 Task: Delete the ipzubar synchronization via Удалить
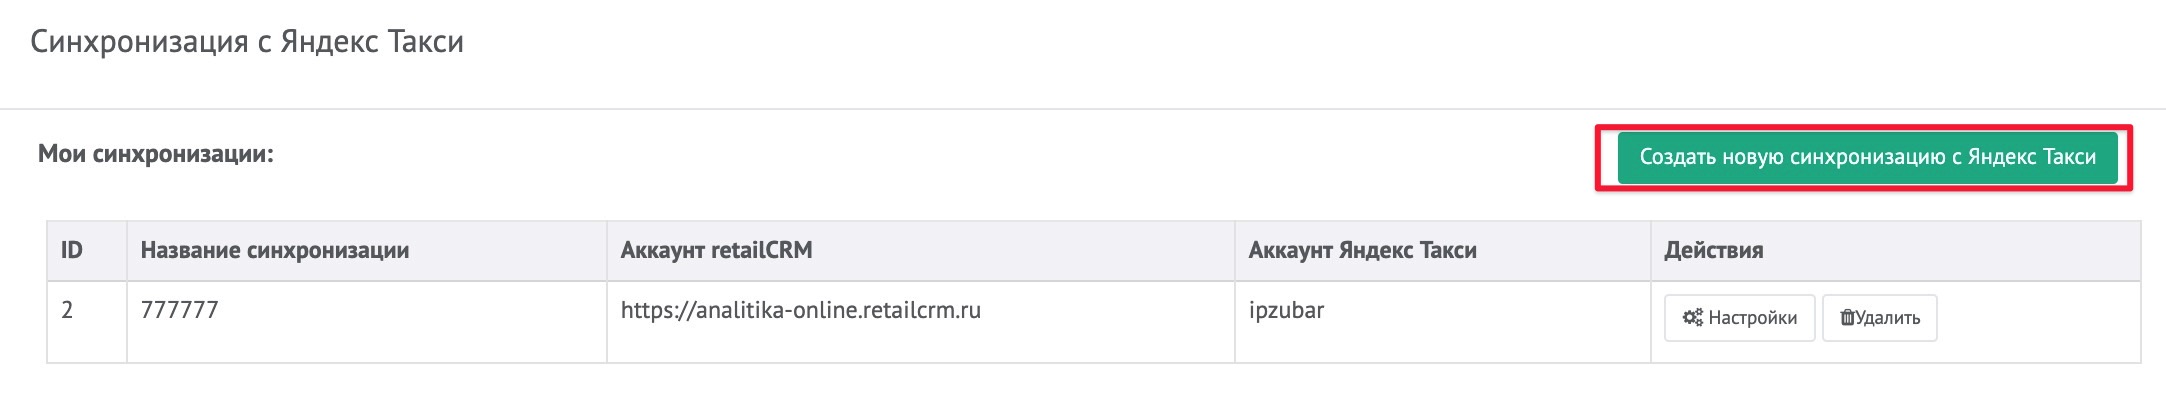point(1879,318)
